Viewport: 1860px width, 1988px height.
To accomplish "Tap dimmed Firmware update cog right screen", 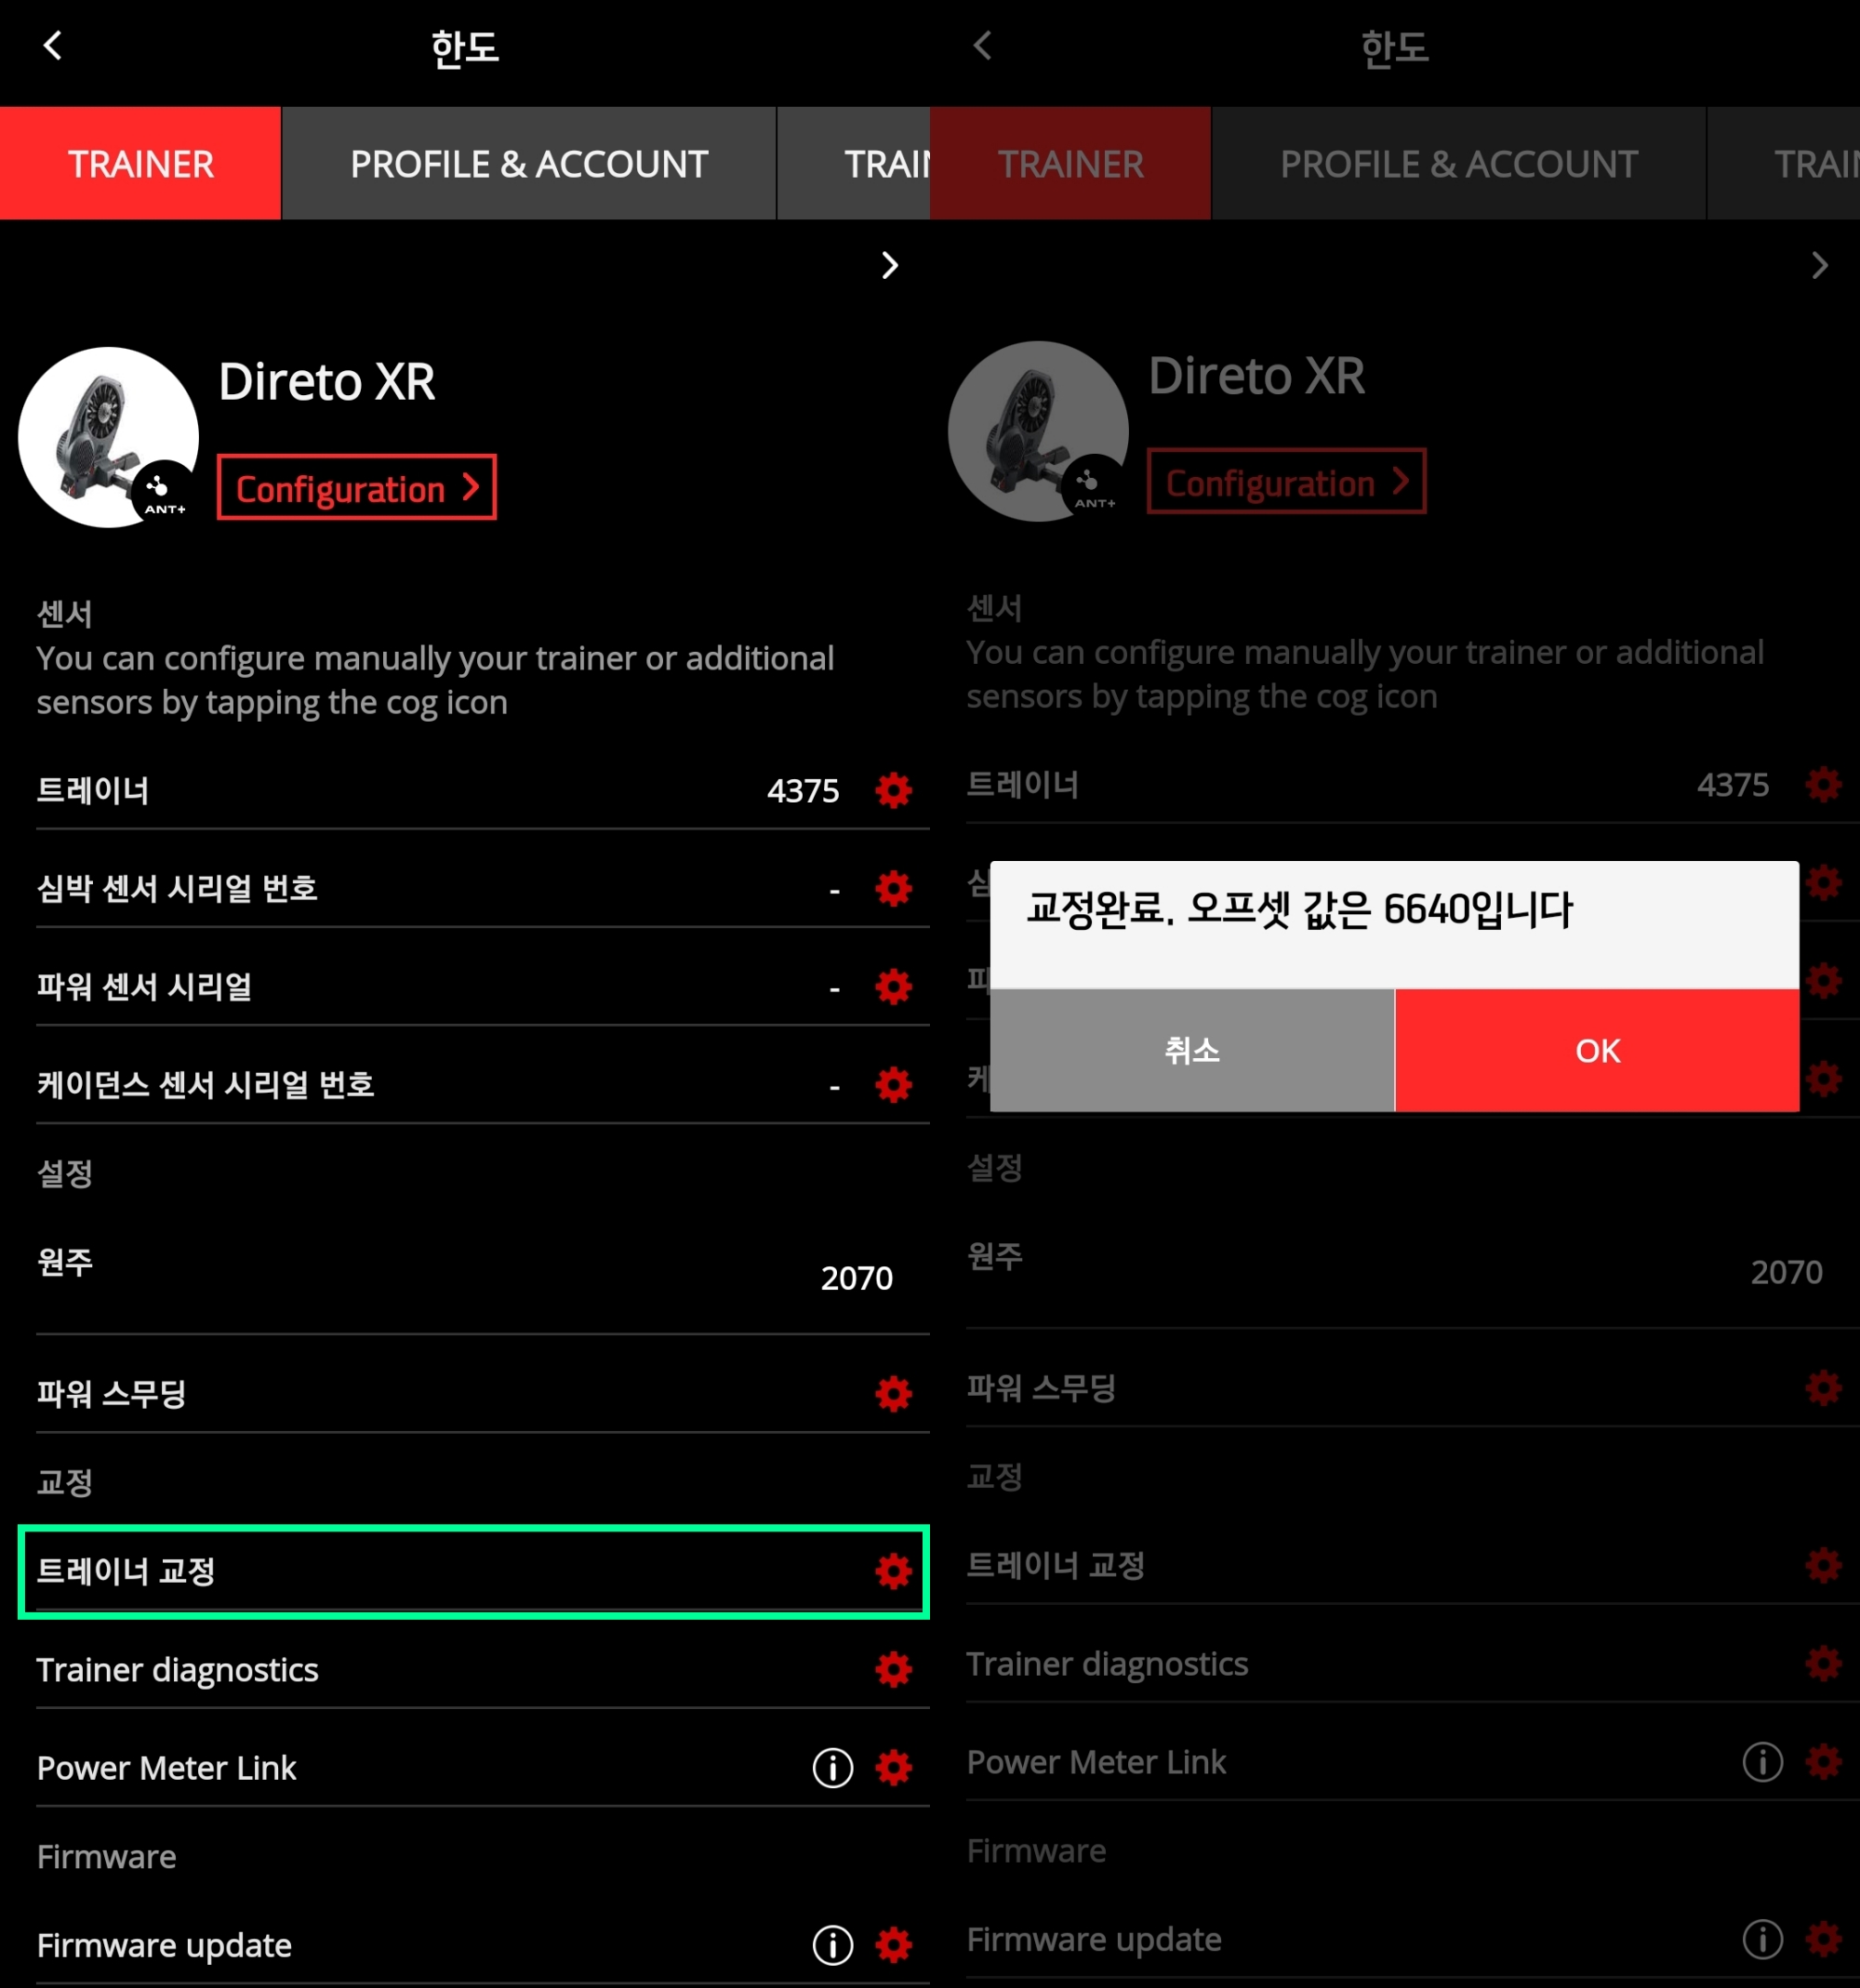I will (1823, 1938).
